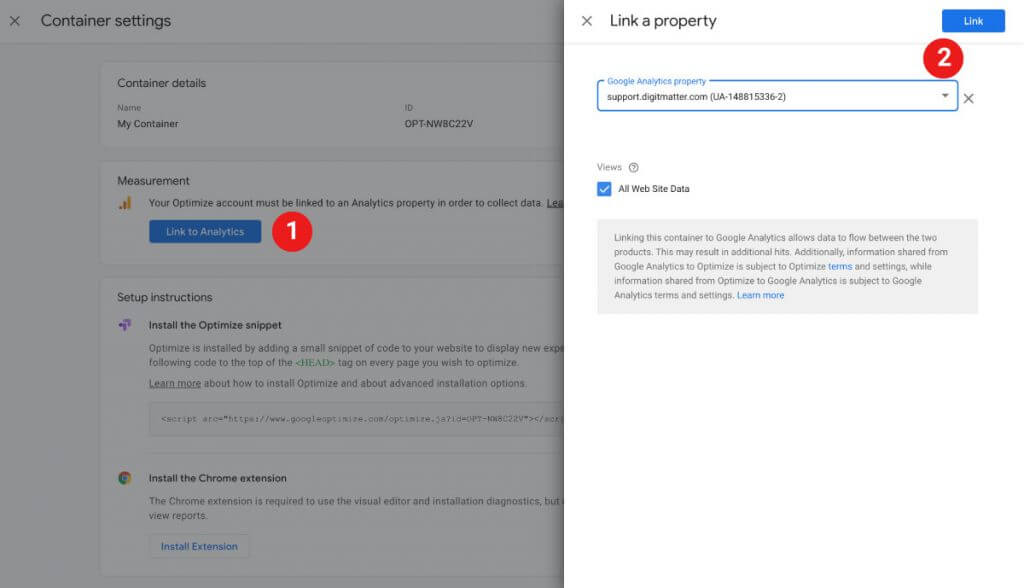Viewport: 1024px width, 588px height.
Task: Click the Views label
Action: (x=609, y=167)
